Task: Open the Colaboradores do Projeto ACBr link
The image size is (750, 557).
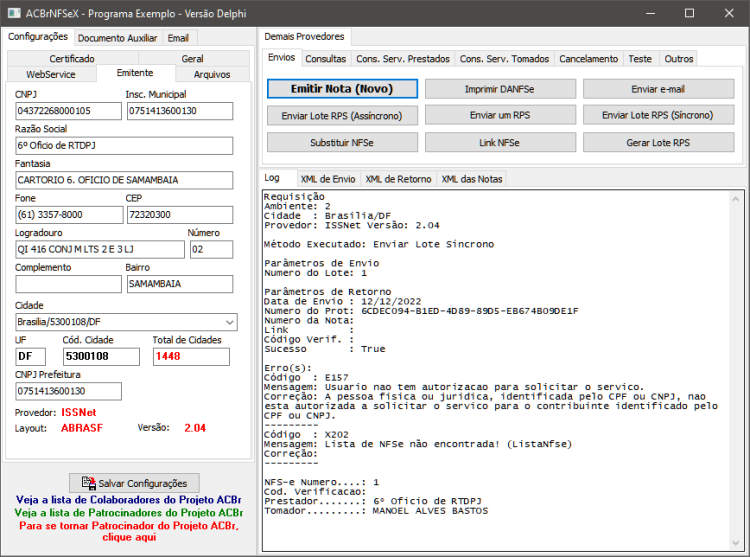Action: point(129,500)
